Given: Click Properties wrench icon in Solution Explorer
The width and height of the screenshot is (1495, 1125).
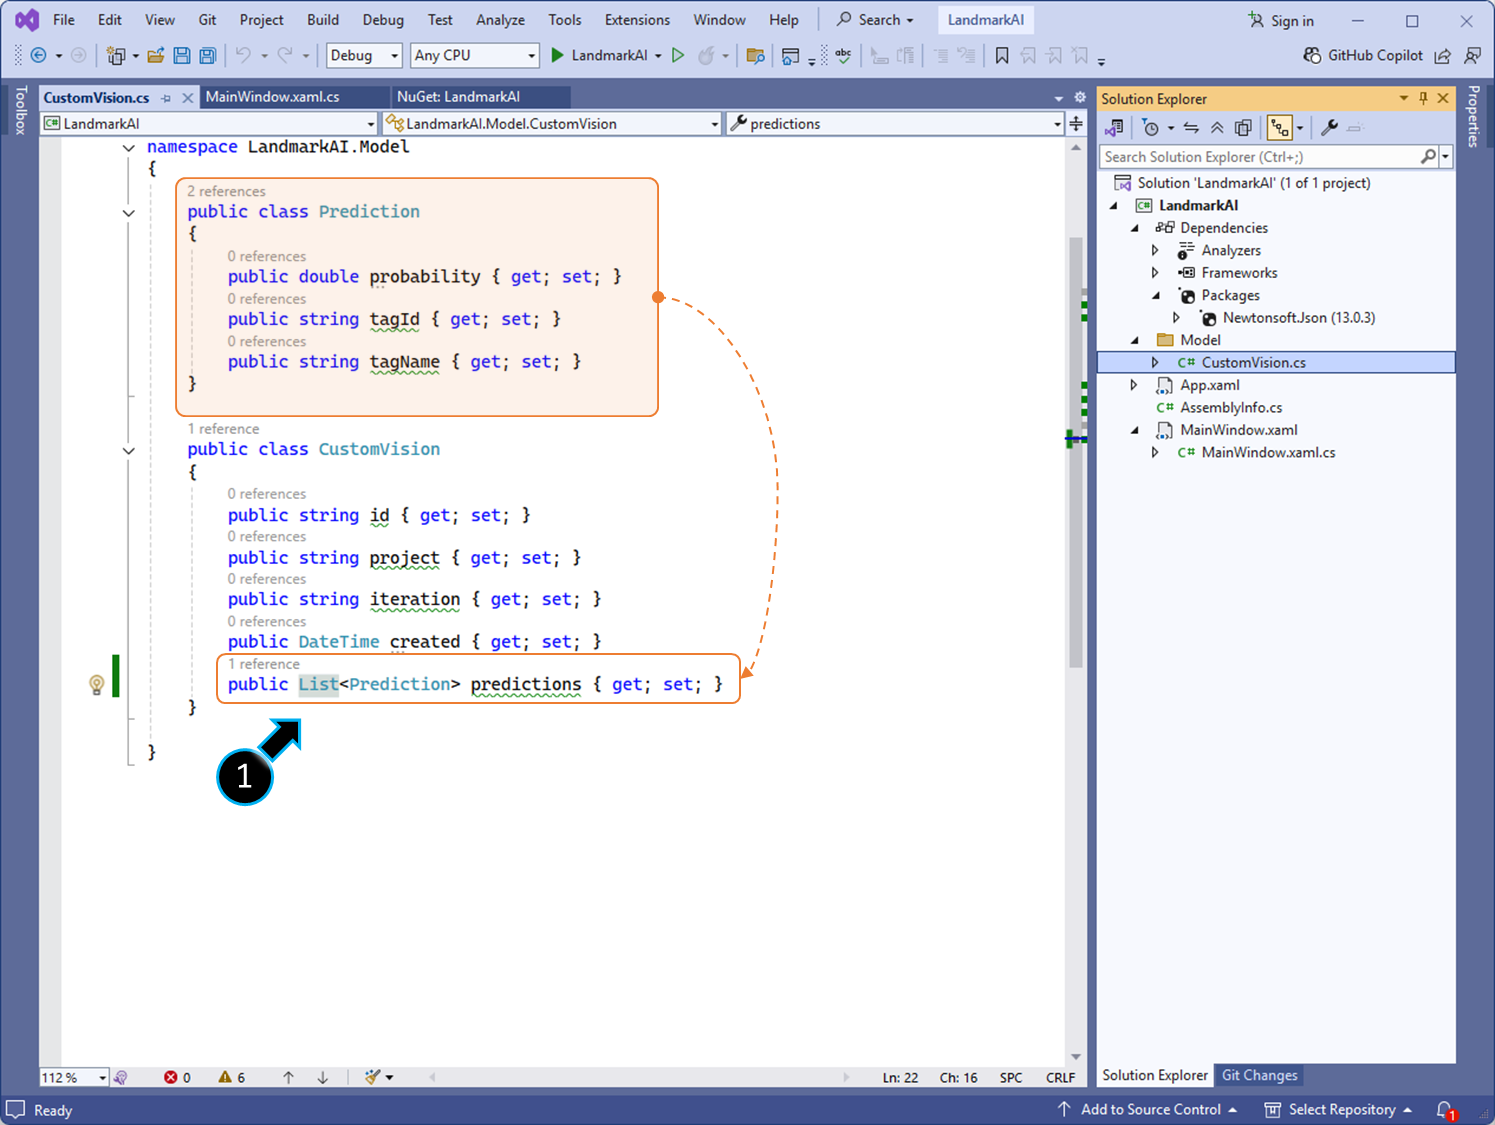Looking at the screenshot, I should pyautogui.click(x=1329, y=128).
